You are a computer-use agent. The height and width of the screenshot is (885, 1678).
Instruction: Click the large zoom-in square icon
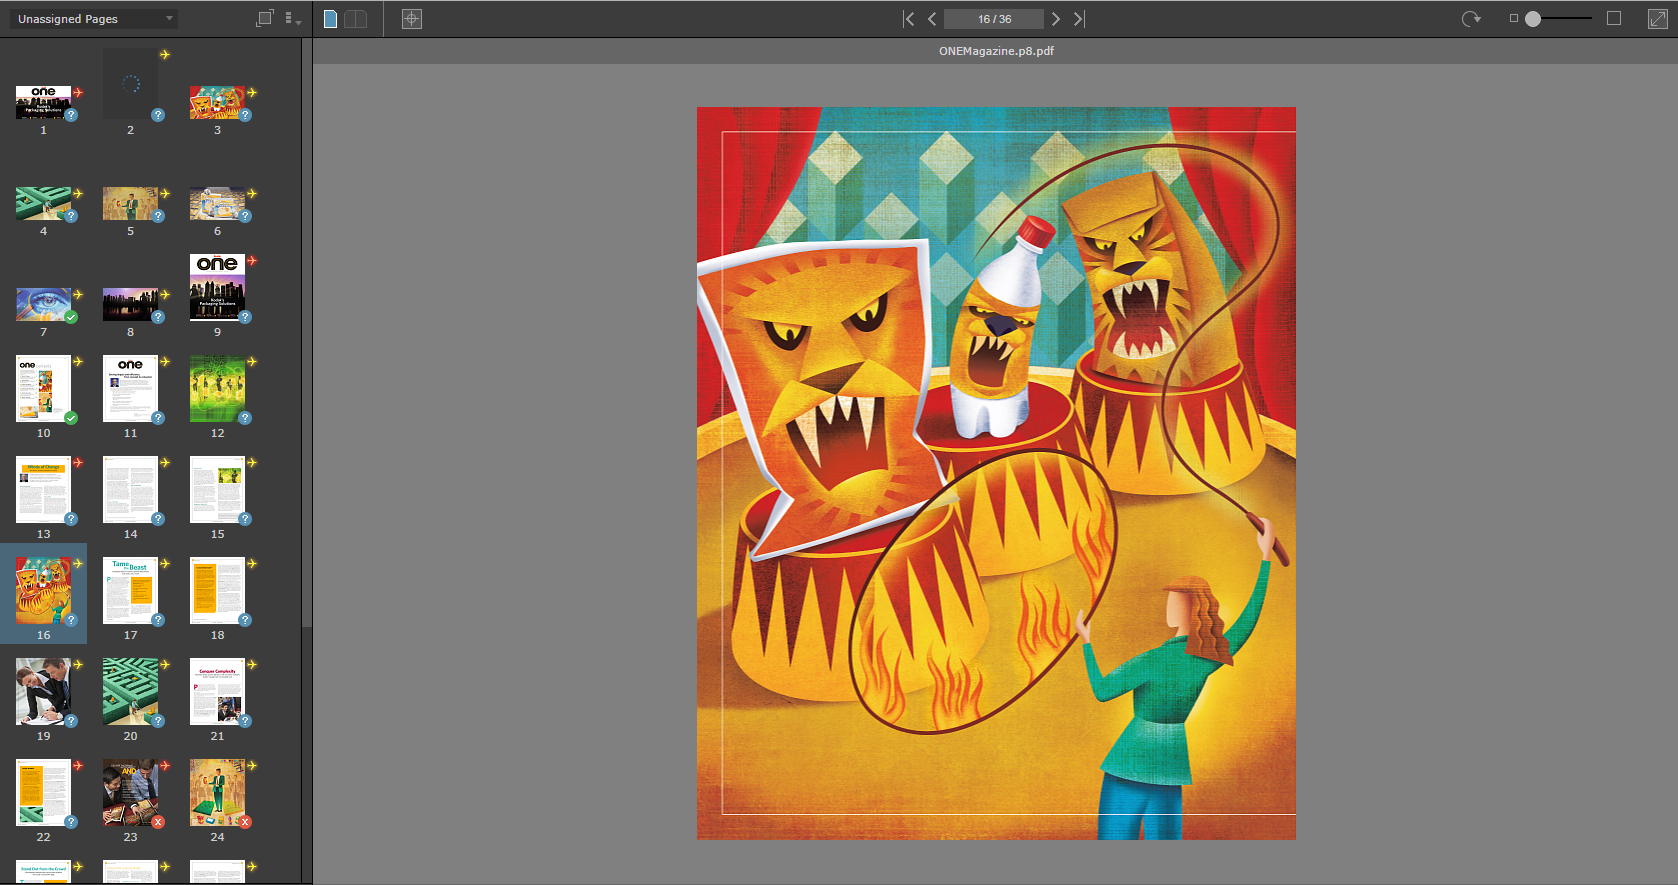pyautogui.click(x=1614, y=18)
